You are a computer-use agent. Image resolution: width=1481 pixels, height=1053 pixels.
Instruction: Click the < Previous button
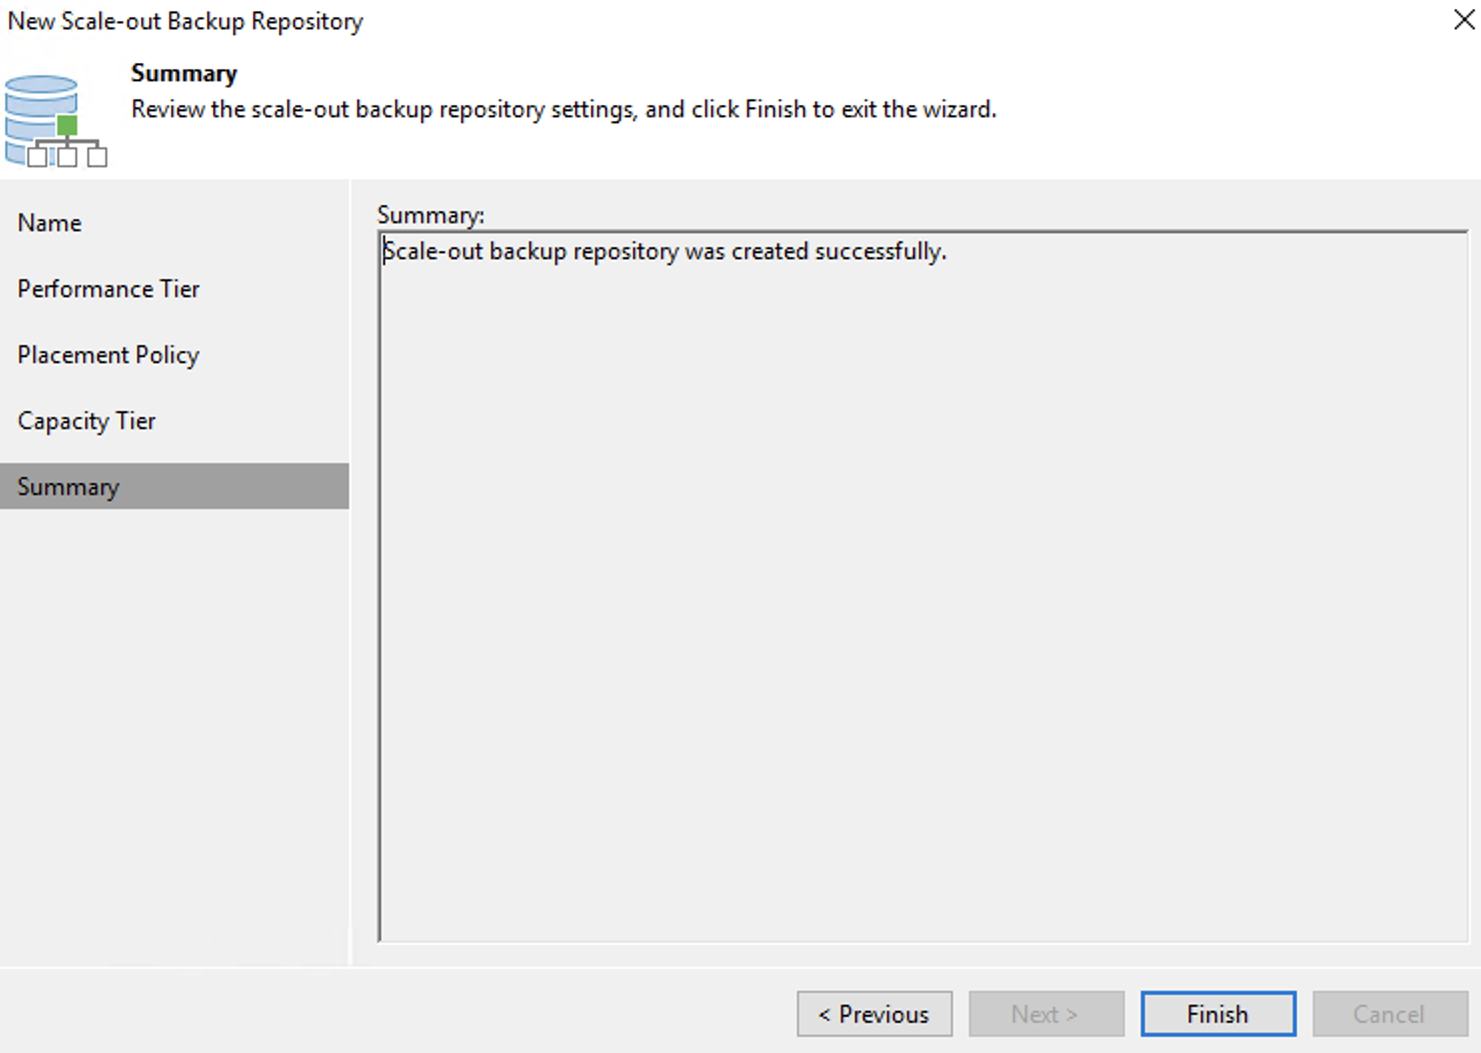point(874,1014)
